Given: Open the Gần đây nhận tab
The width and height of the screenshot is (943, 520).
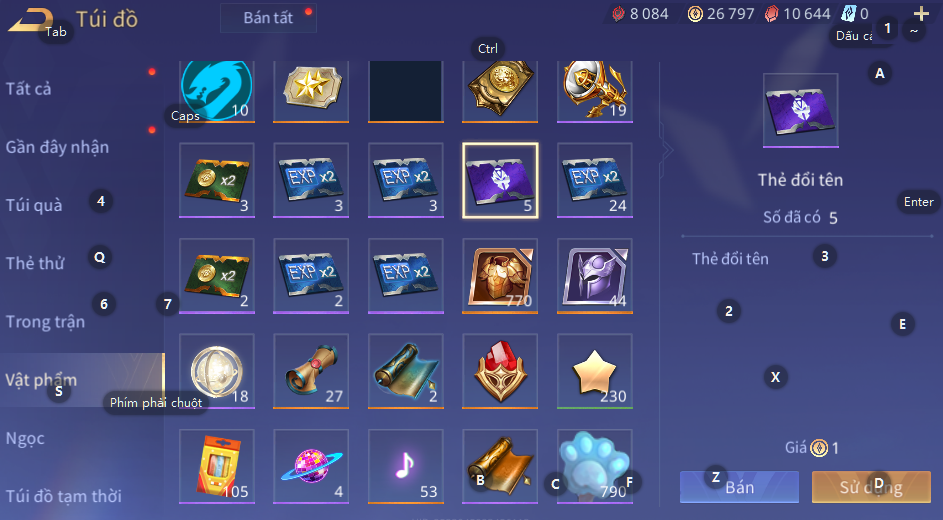Looking at the screenshot, I should tap(57, 147).
